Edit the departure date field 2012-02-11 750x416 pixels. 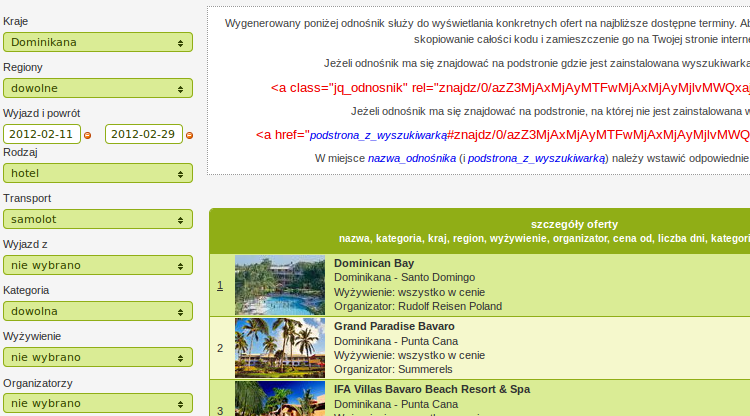[x=42, y=134]
